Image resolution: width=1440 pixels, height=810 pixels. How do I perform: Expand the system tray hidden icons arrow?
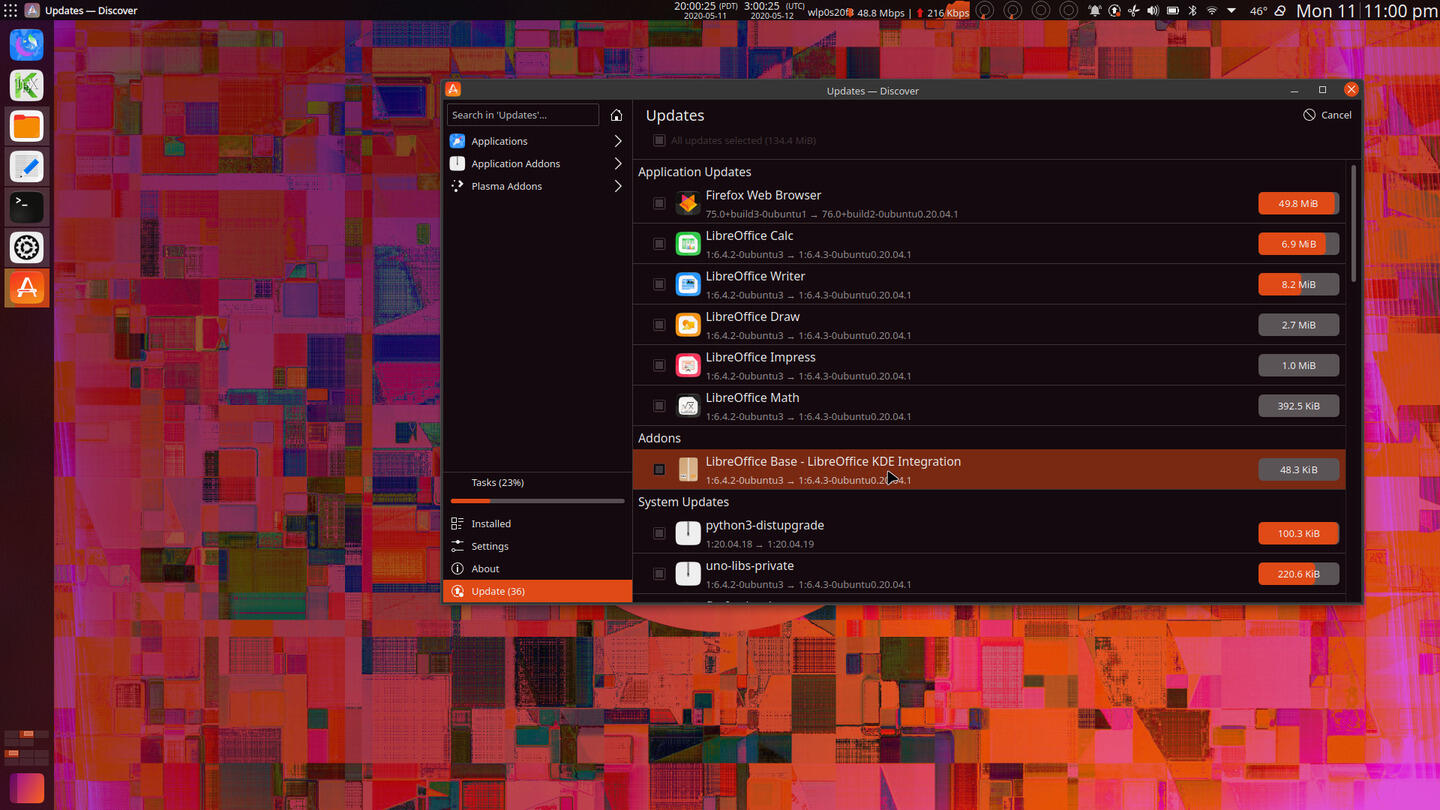(x=1231, y=11)
